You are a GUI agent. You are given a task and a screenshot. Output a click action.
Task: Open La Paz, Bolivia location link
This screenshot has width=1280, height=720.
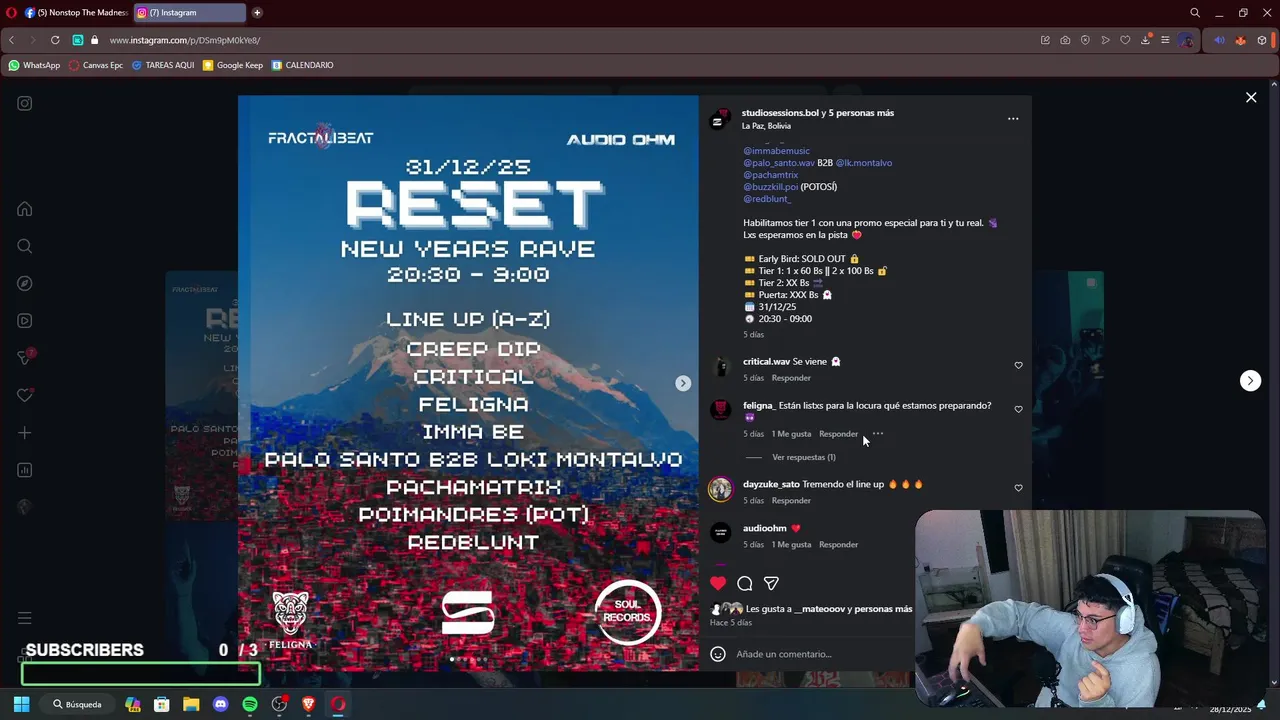pos(766,126)
